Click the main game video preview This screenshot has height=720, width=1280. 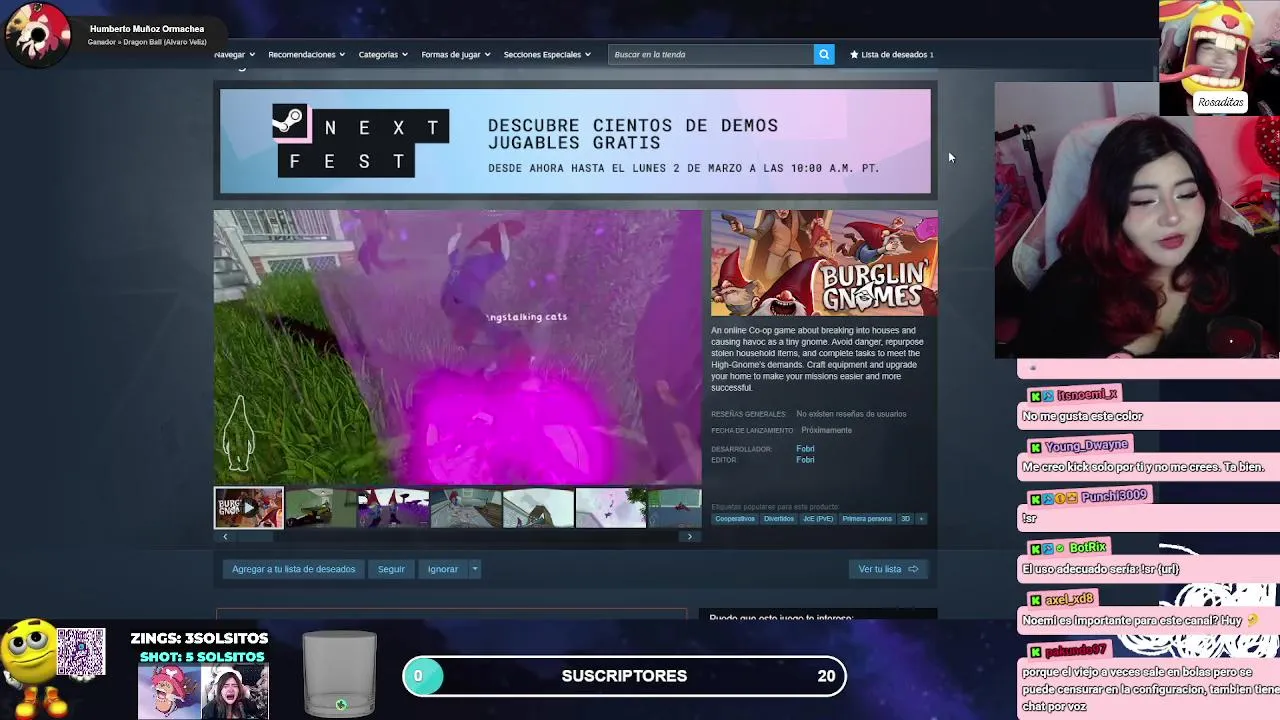[458, 347]
